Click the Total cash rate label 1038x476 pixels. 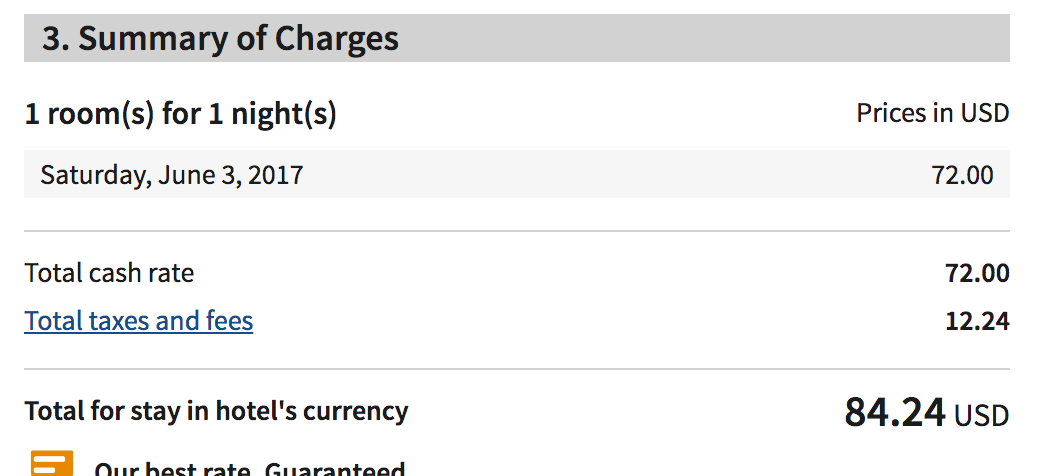click(109, 273)
